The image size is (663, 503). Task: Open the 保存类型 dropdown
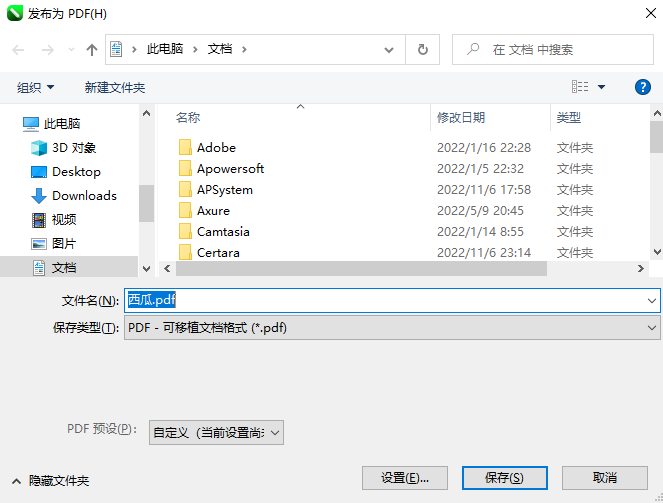[x=392, y=328]
